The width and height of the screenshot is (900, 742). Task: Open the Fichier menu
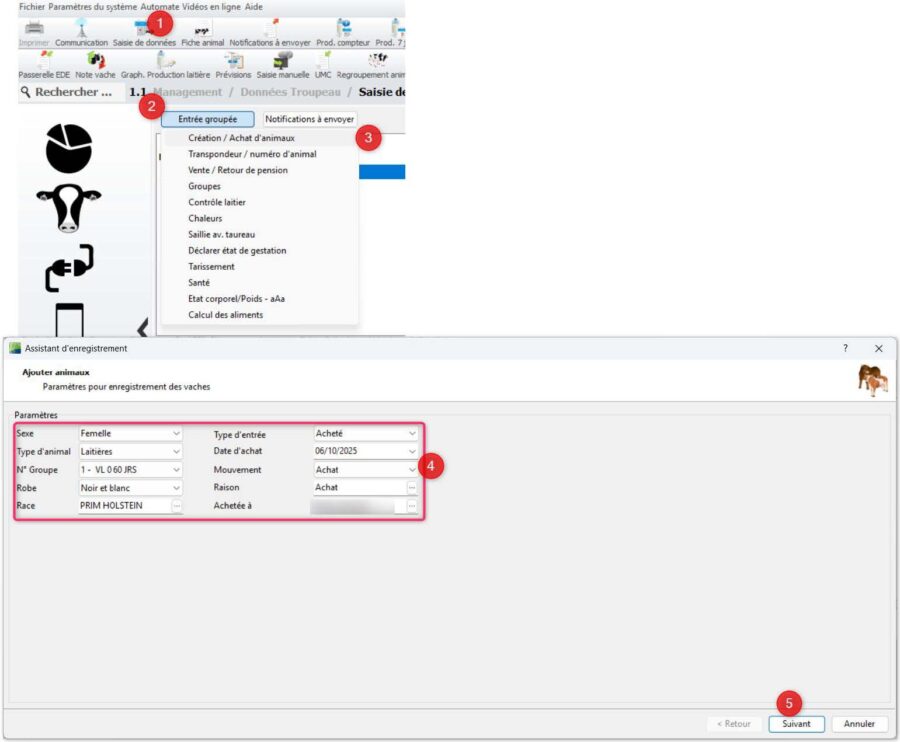tap(32, 6)
